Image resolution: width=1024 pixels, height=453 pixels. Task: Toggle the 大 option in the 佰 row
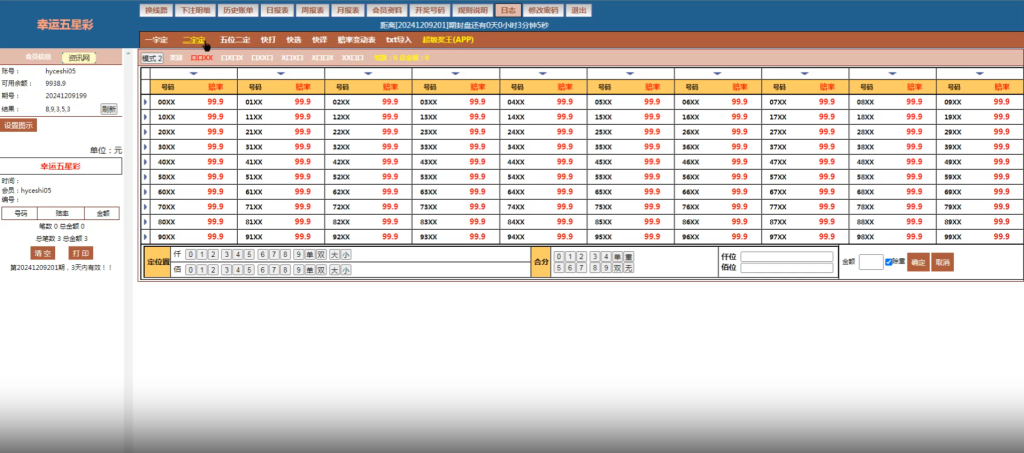pos(334,269)
